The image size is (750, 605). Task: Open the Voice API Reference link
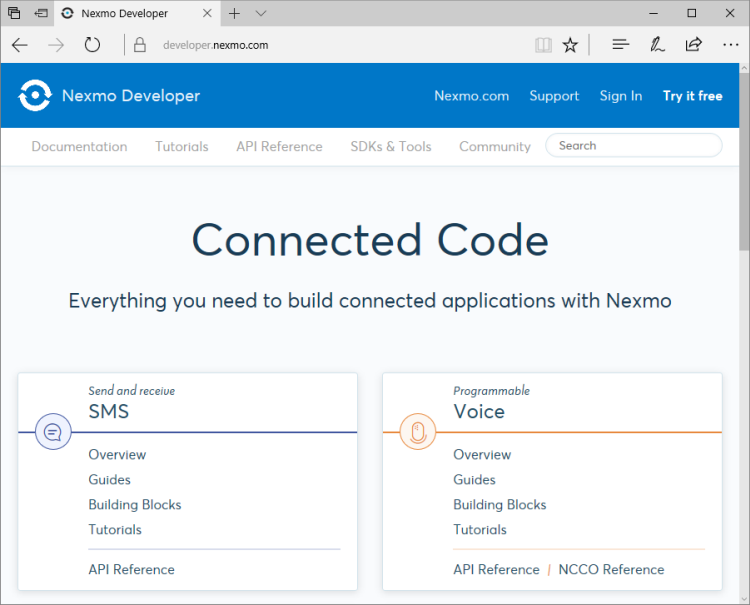[496, 569]
